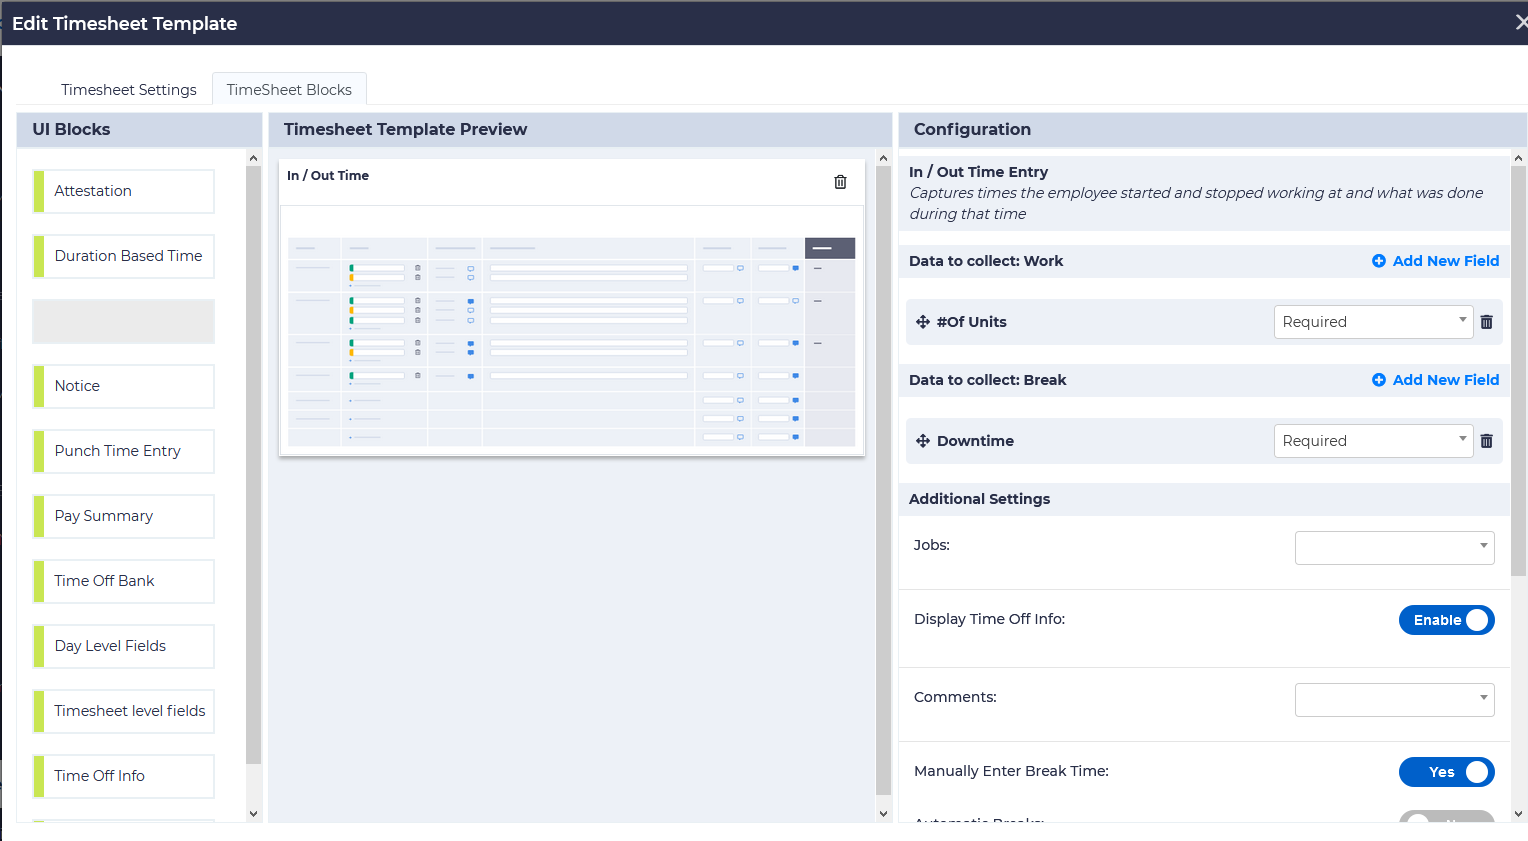Viewport: 1528px width, 841px height.
Task: Expand the Jobs dropdown
Action: point(1394,547)
